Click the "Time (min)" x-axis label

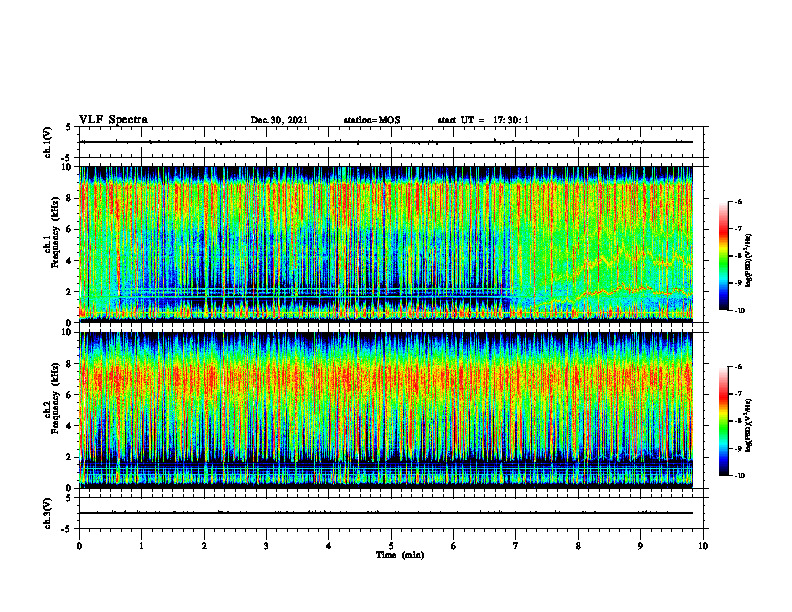coord(400,555)
